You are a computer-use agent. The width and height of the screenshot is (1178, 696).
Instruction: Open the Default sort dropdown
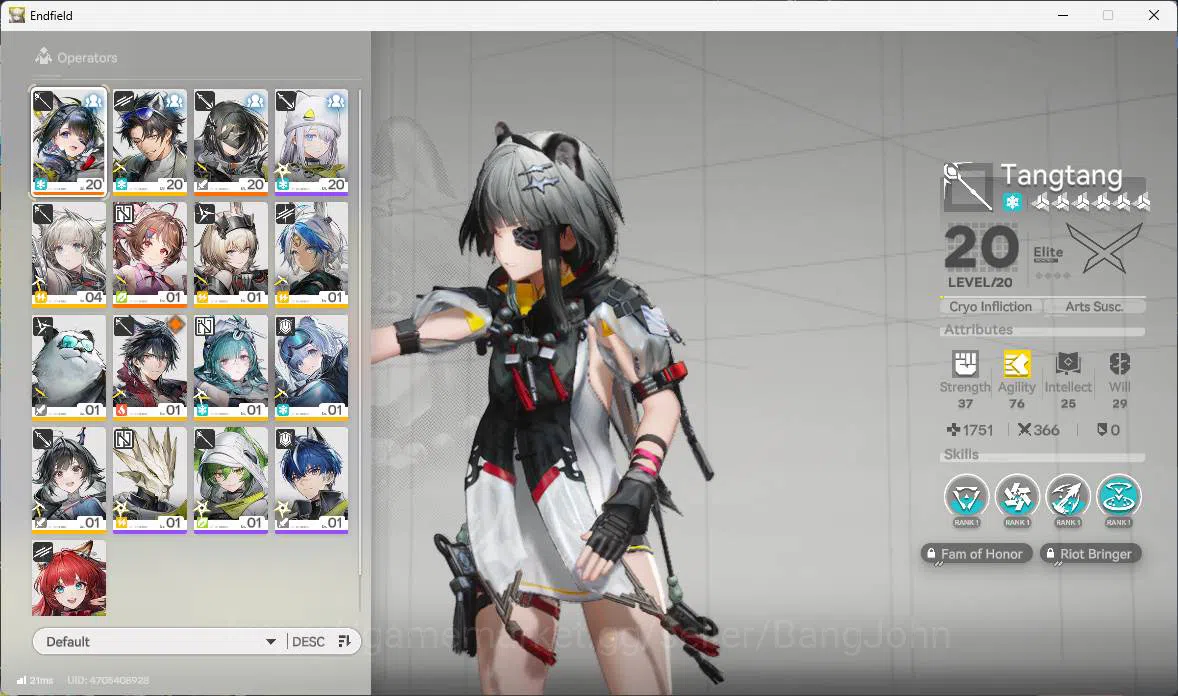click(159, 641)
